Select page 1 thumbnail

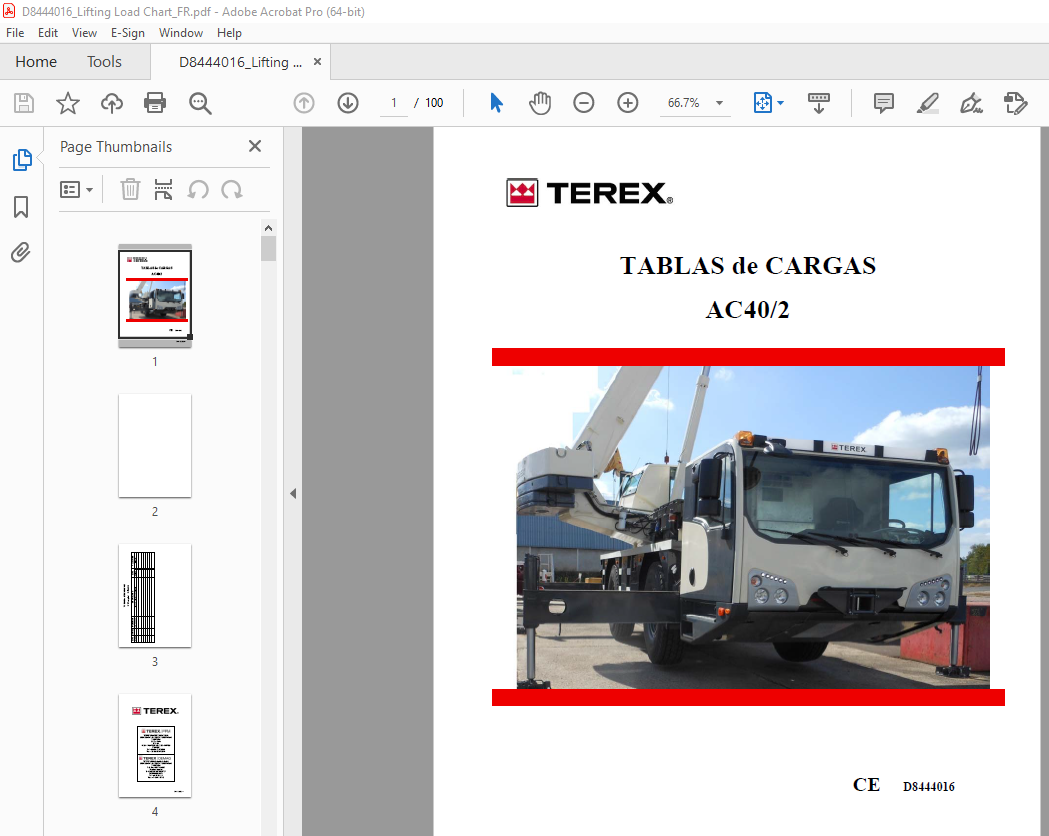(155, 296)
